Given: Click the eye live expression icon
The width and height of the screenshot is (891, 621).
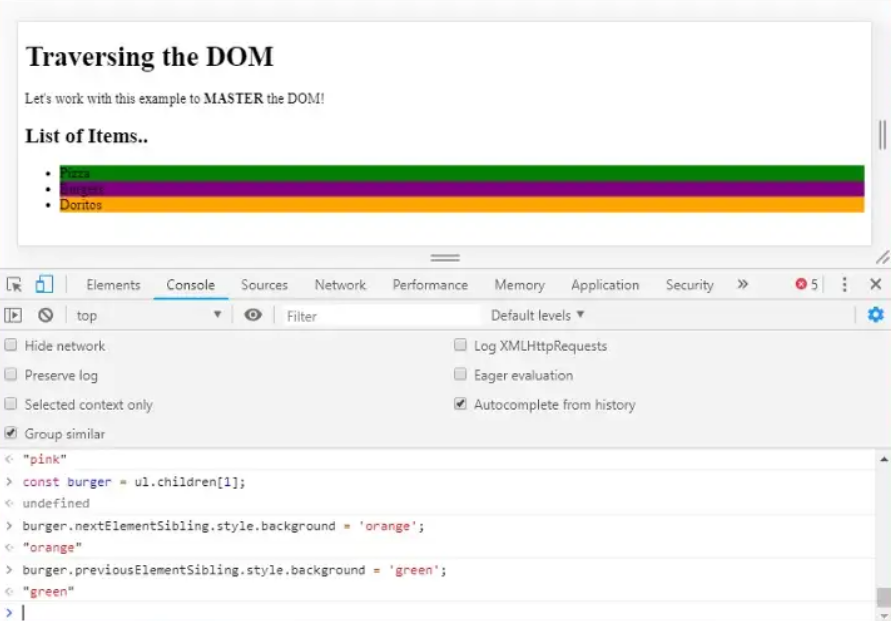Looking at the screenshot, I should [x=253, y=315].
